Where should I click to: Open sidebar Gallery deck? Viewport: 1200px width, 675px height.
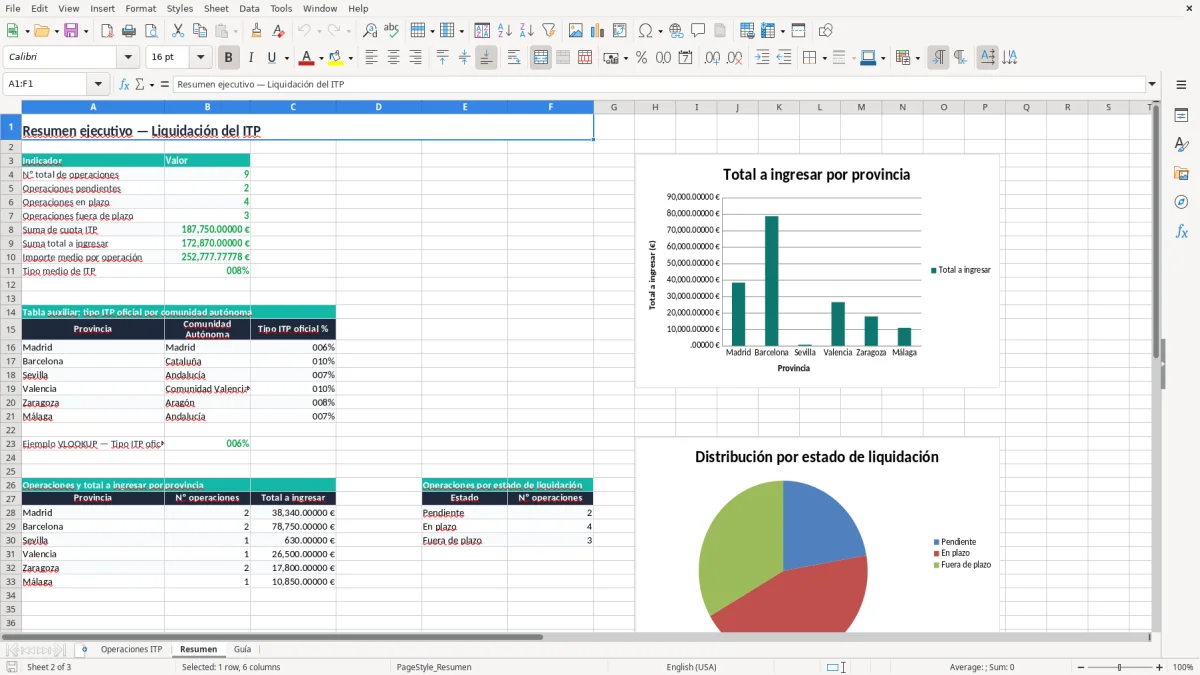pyautogui.click(x=1181, y=173)
